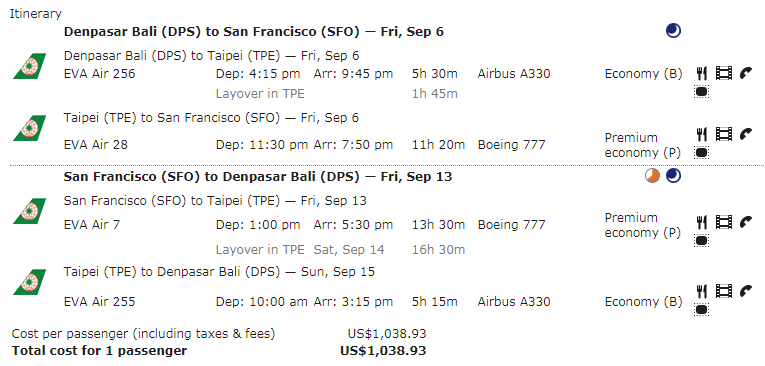Click the Premium economy (P) label for EVA Air 28
This screenshot has width=765, height=366.
point(643,145)
